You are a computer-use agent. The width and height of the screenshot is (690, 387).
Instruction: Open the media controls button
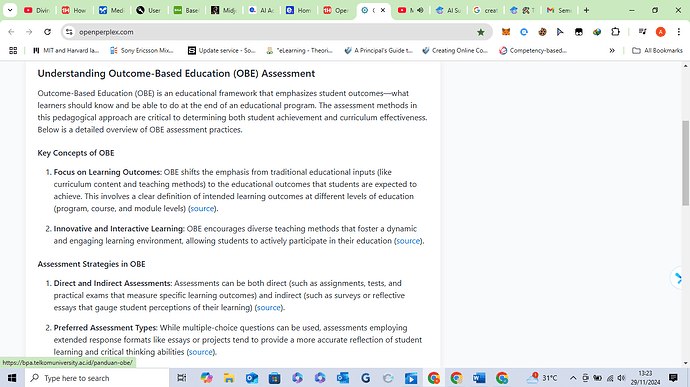(x=642, y=32)
